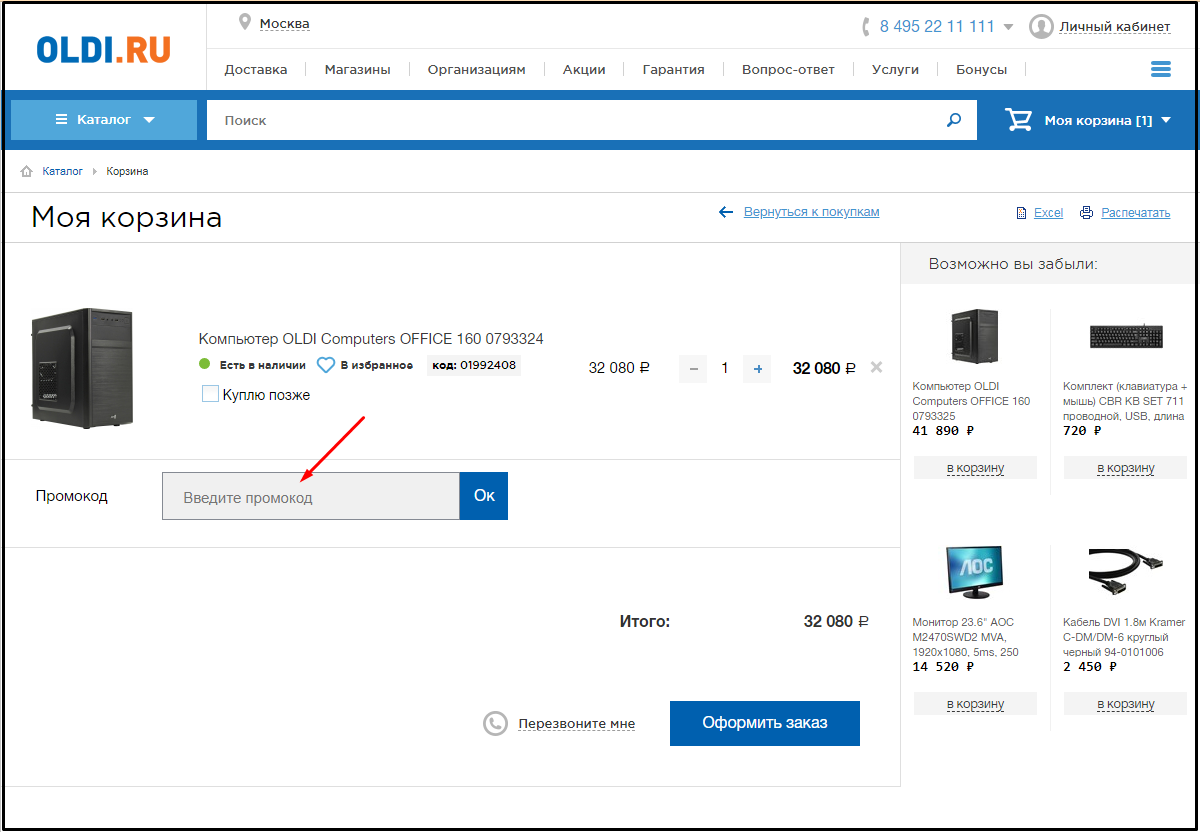Viewport: 1200px width, 832px height.
Task: Decrease quantity with the minus button
Action: click(x=693, y=369)
